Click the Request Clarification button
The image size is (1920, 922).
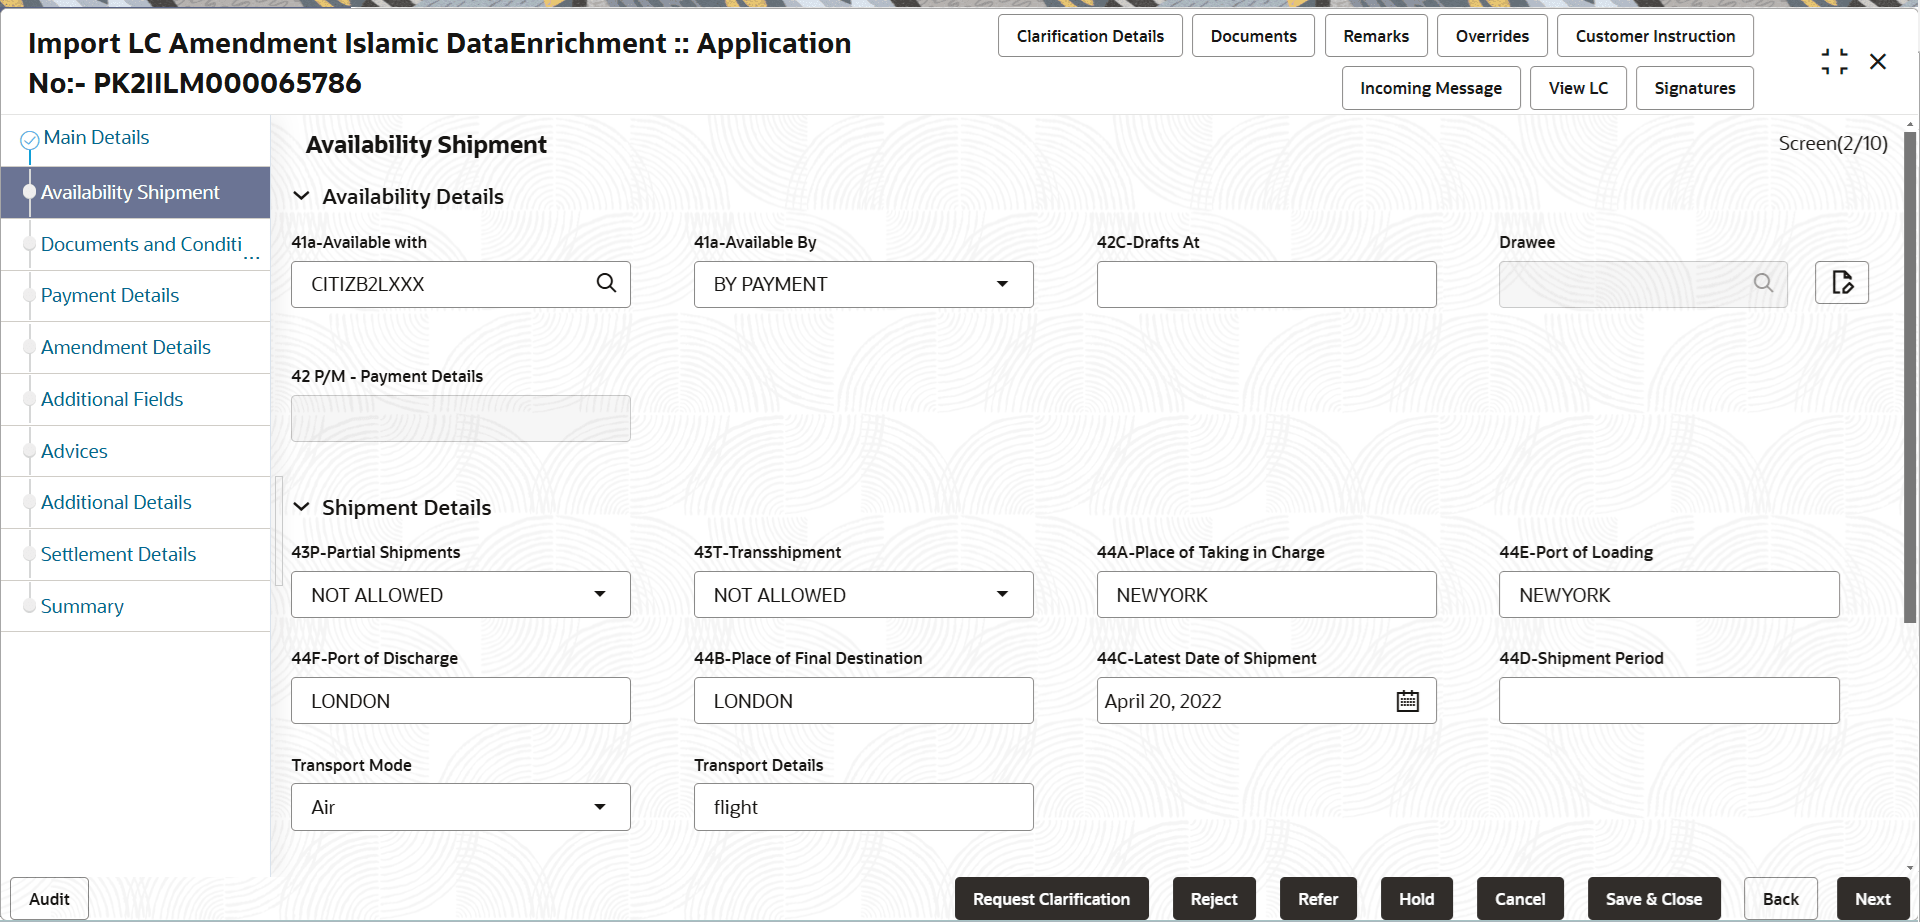1051,899
